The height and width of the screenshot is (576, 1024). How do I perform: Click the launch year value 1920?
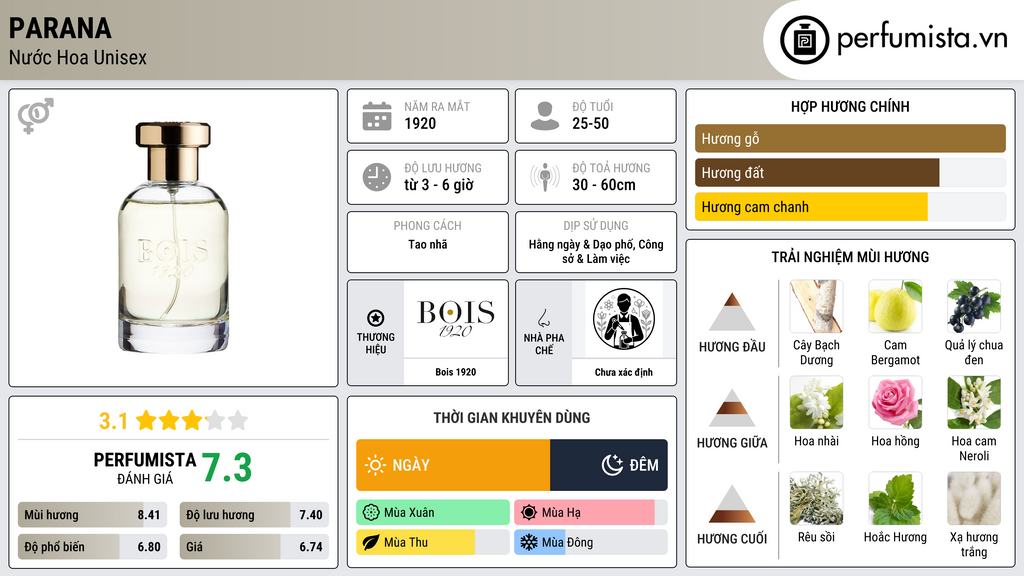tap(420, 123)
